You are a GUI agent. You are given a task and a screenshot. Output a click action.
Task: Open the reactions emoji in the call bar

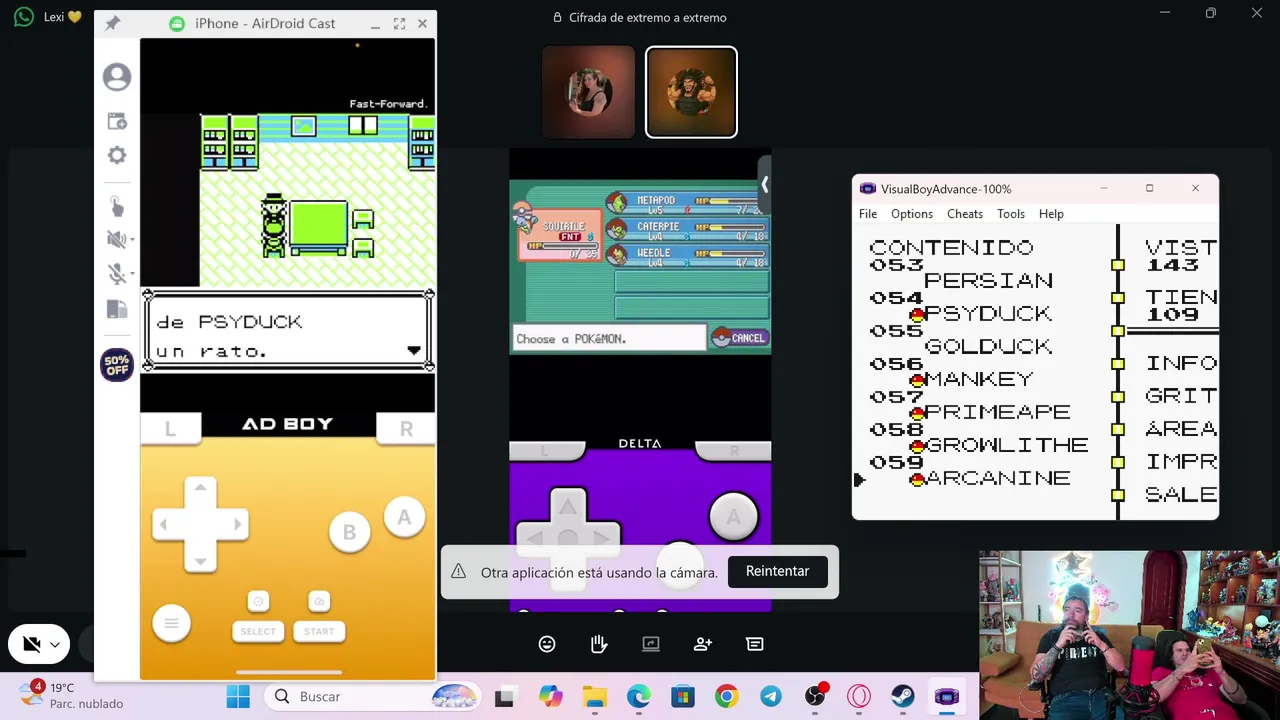(x=547, y=644)
